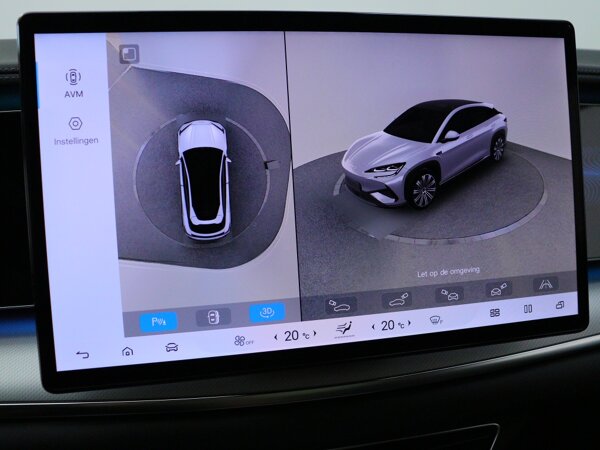Increase passenger temperature right arrow
The image size is (600, 450).
pos(409,323)
